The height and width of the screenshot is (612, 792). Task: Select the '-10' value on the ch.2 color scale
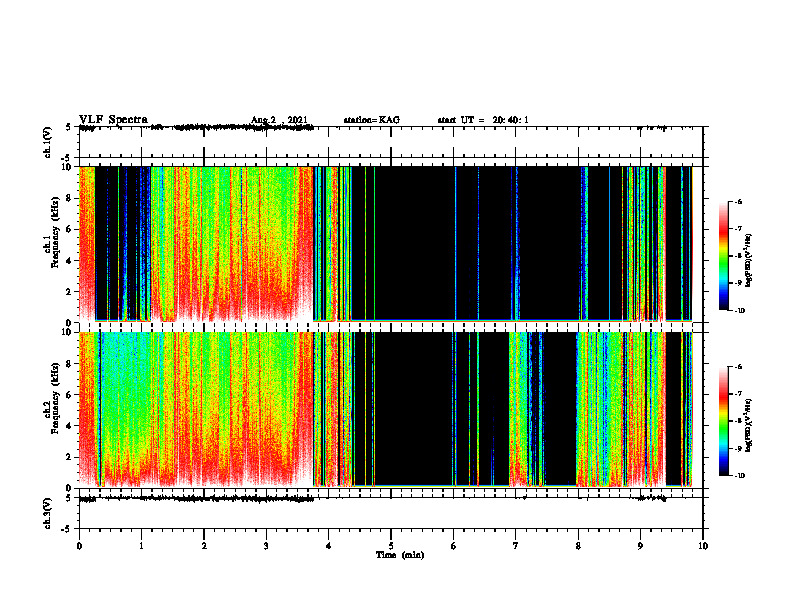[x=739, y=475]
